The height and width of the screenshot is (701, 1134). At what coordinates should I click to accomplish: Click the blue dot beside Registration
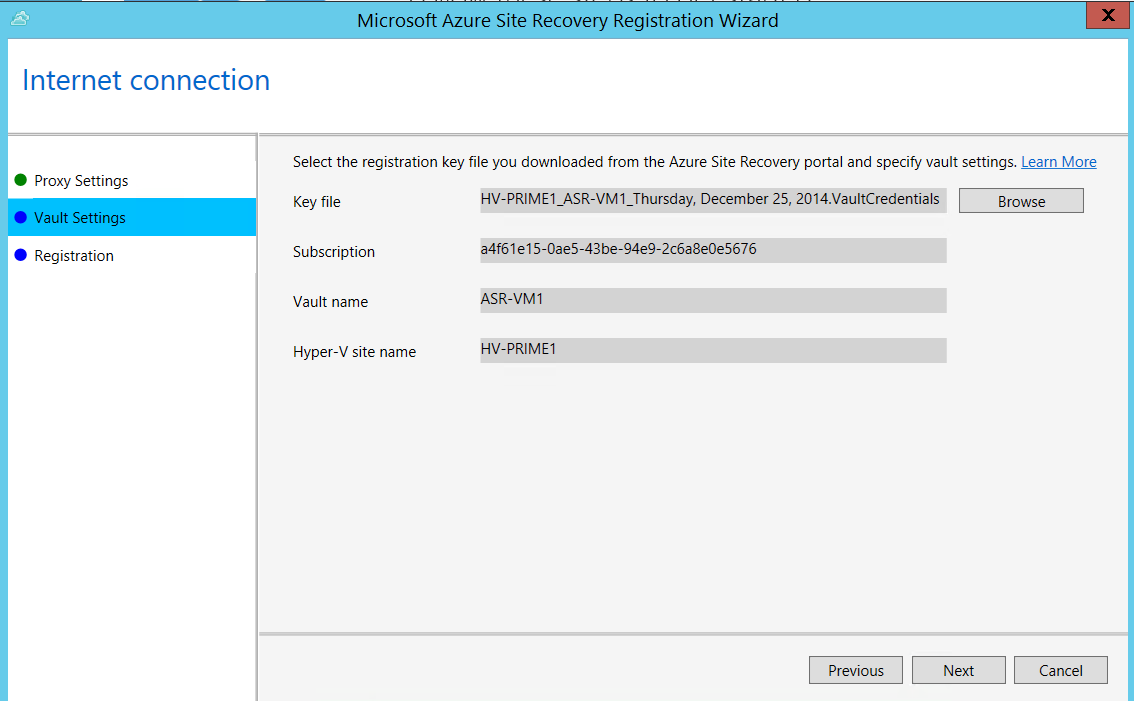20,255
